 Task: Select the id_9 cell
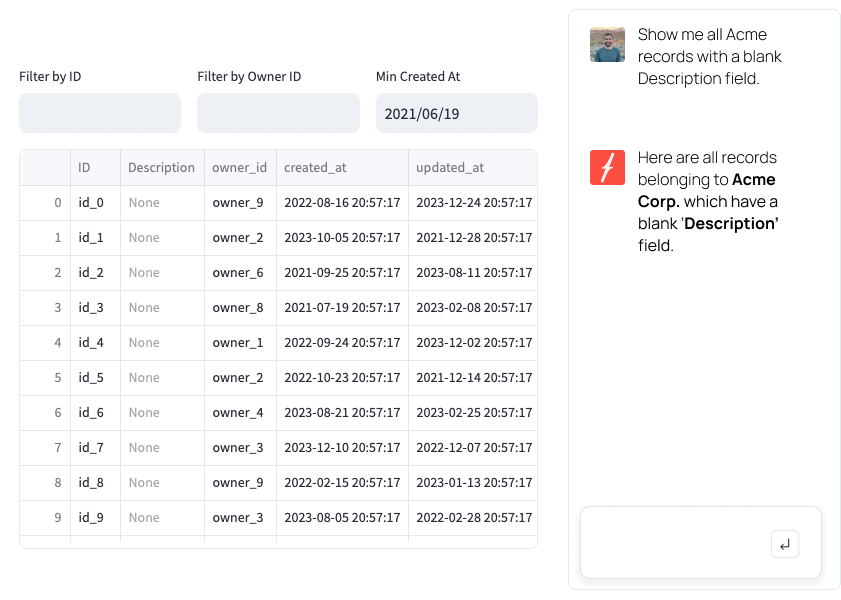tap(91, 518)
